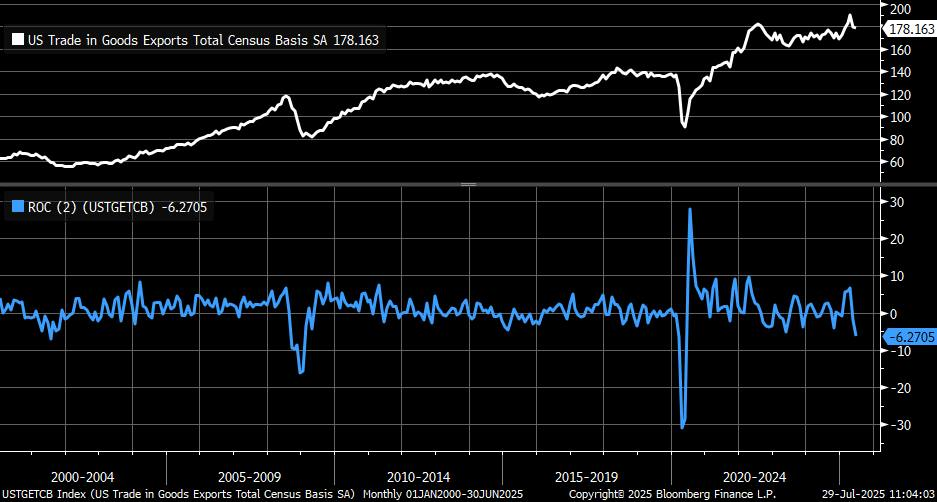Click the -30 label on lower y-axis
This screenshot has height=502, width=937.
pyautogui.click(x=898, y=425)
